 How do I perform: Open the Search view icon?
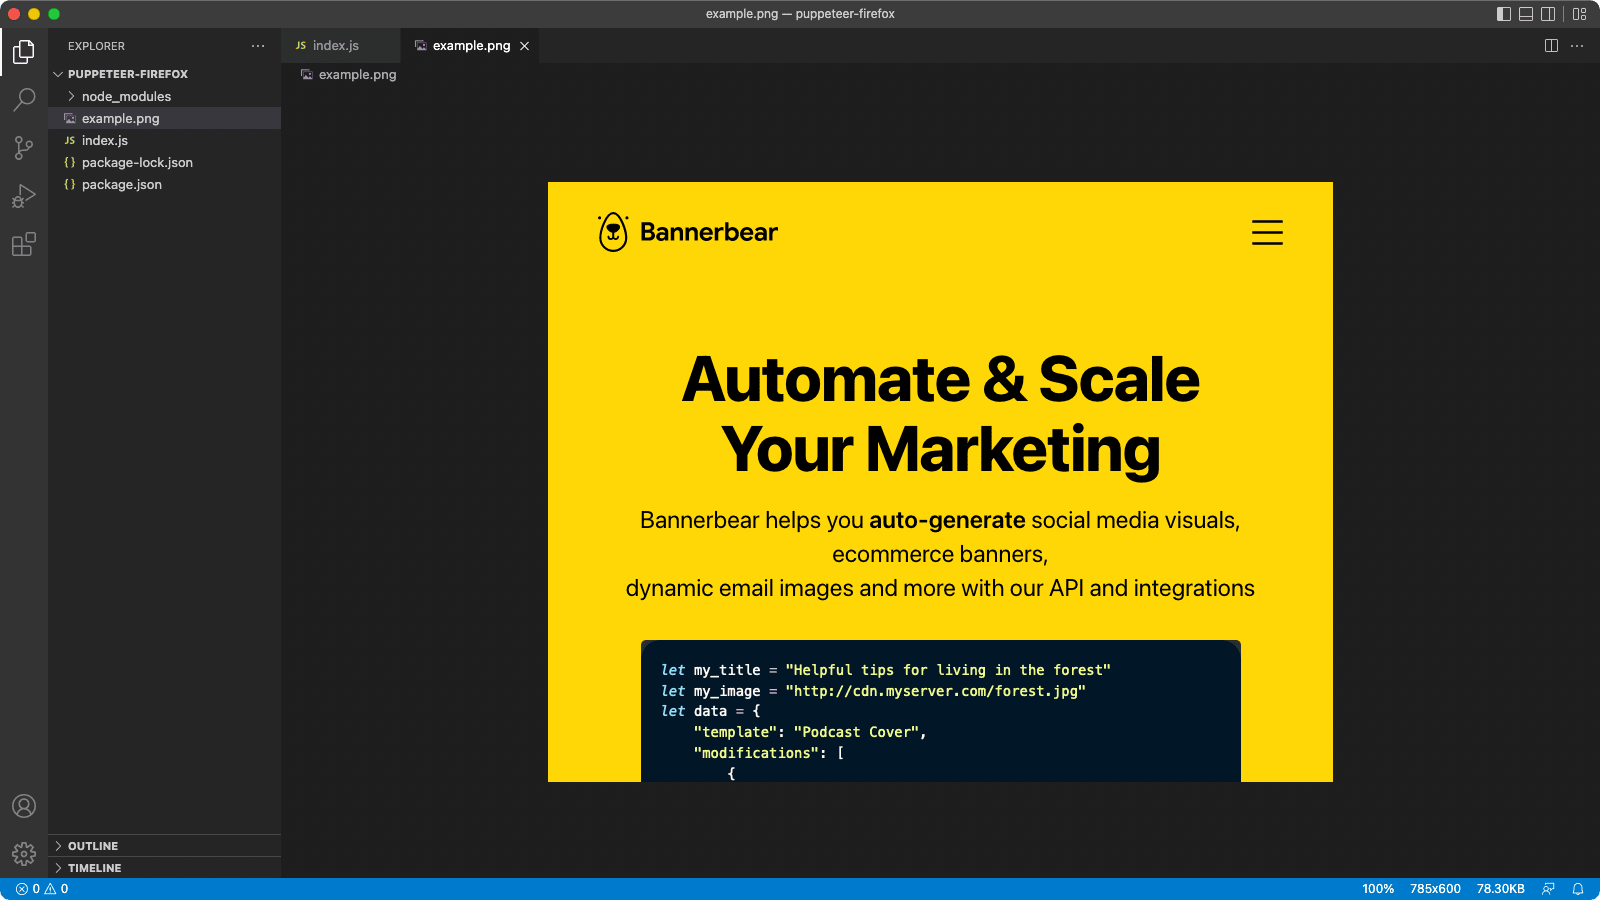pos(24,99)
